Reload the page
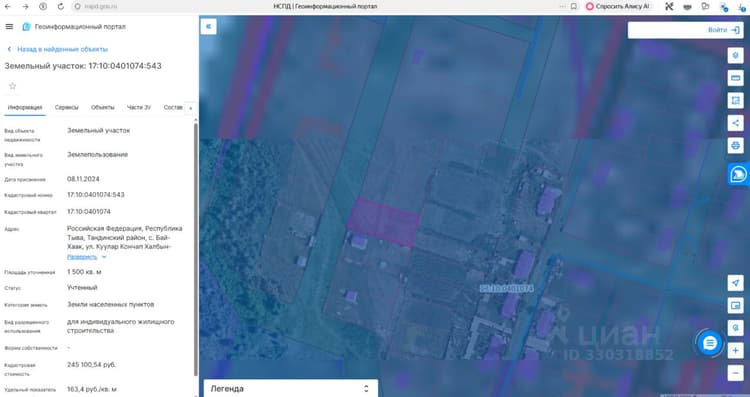Image resolution: width=750 pixels, height=397 pixels. pyautogui.click(x=60, y=6)
